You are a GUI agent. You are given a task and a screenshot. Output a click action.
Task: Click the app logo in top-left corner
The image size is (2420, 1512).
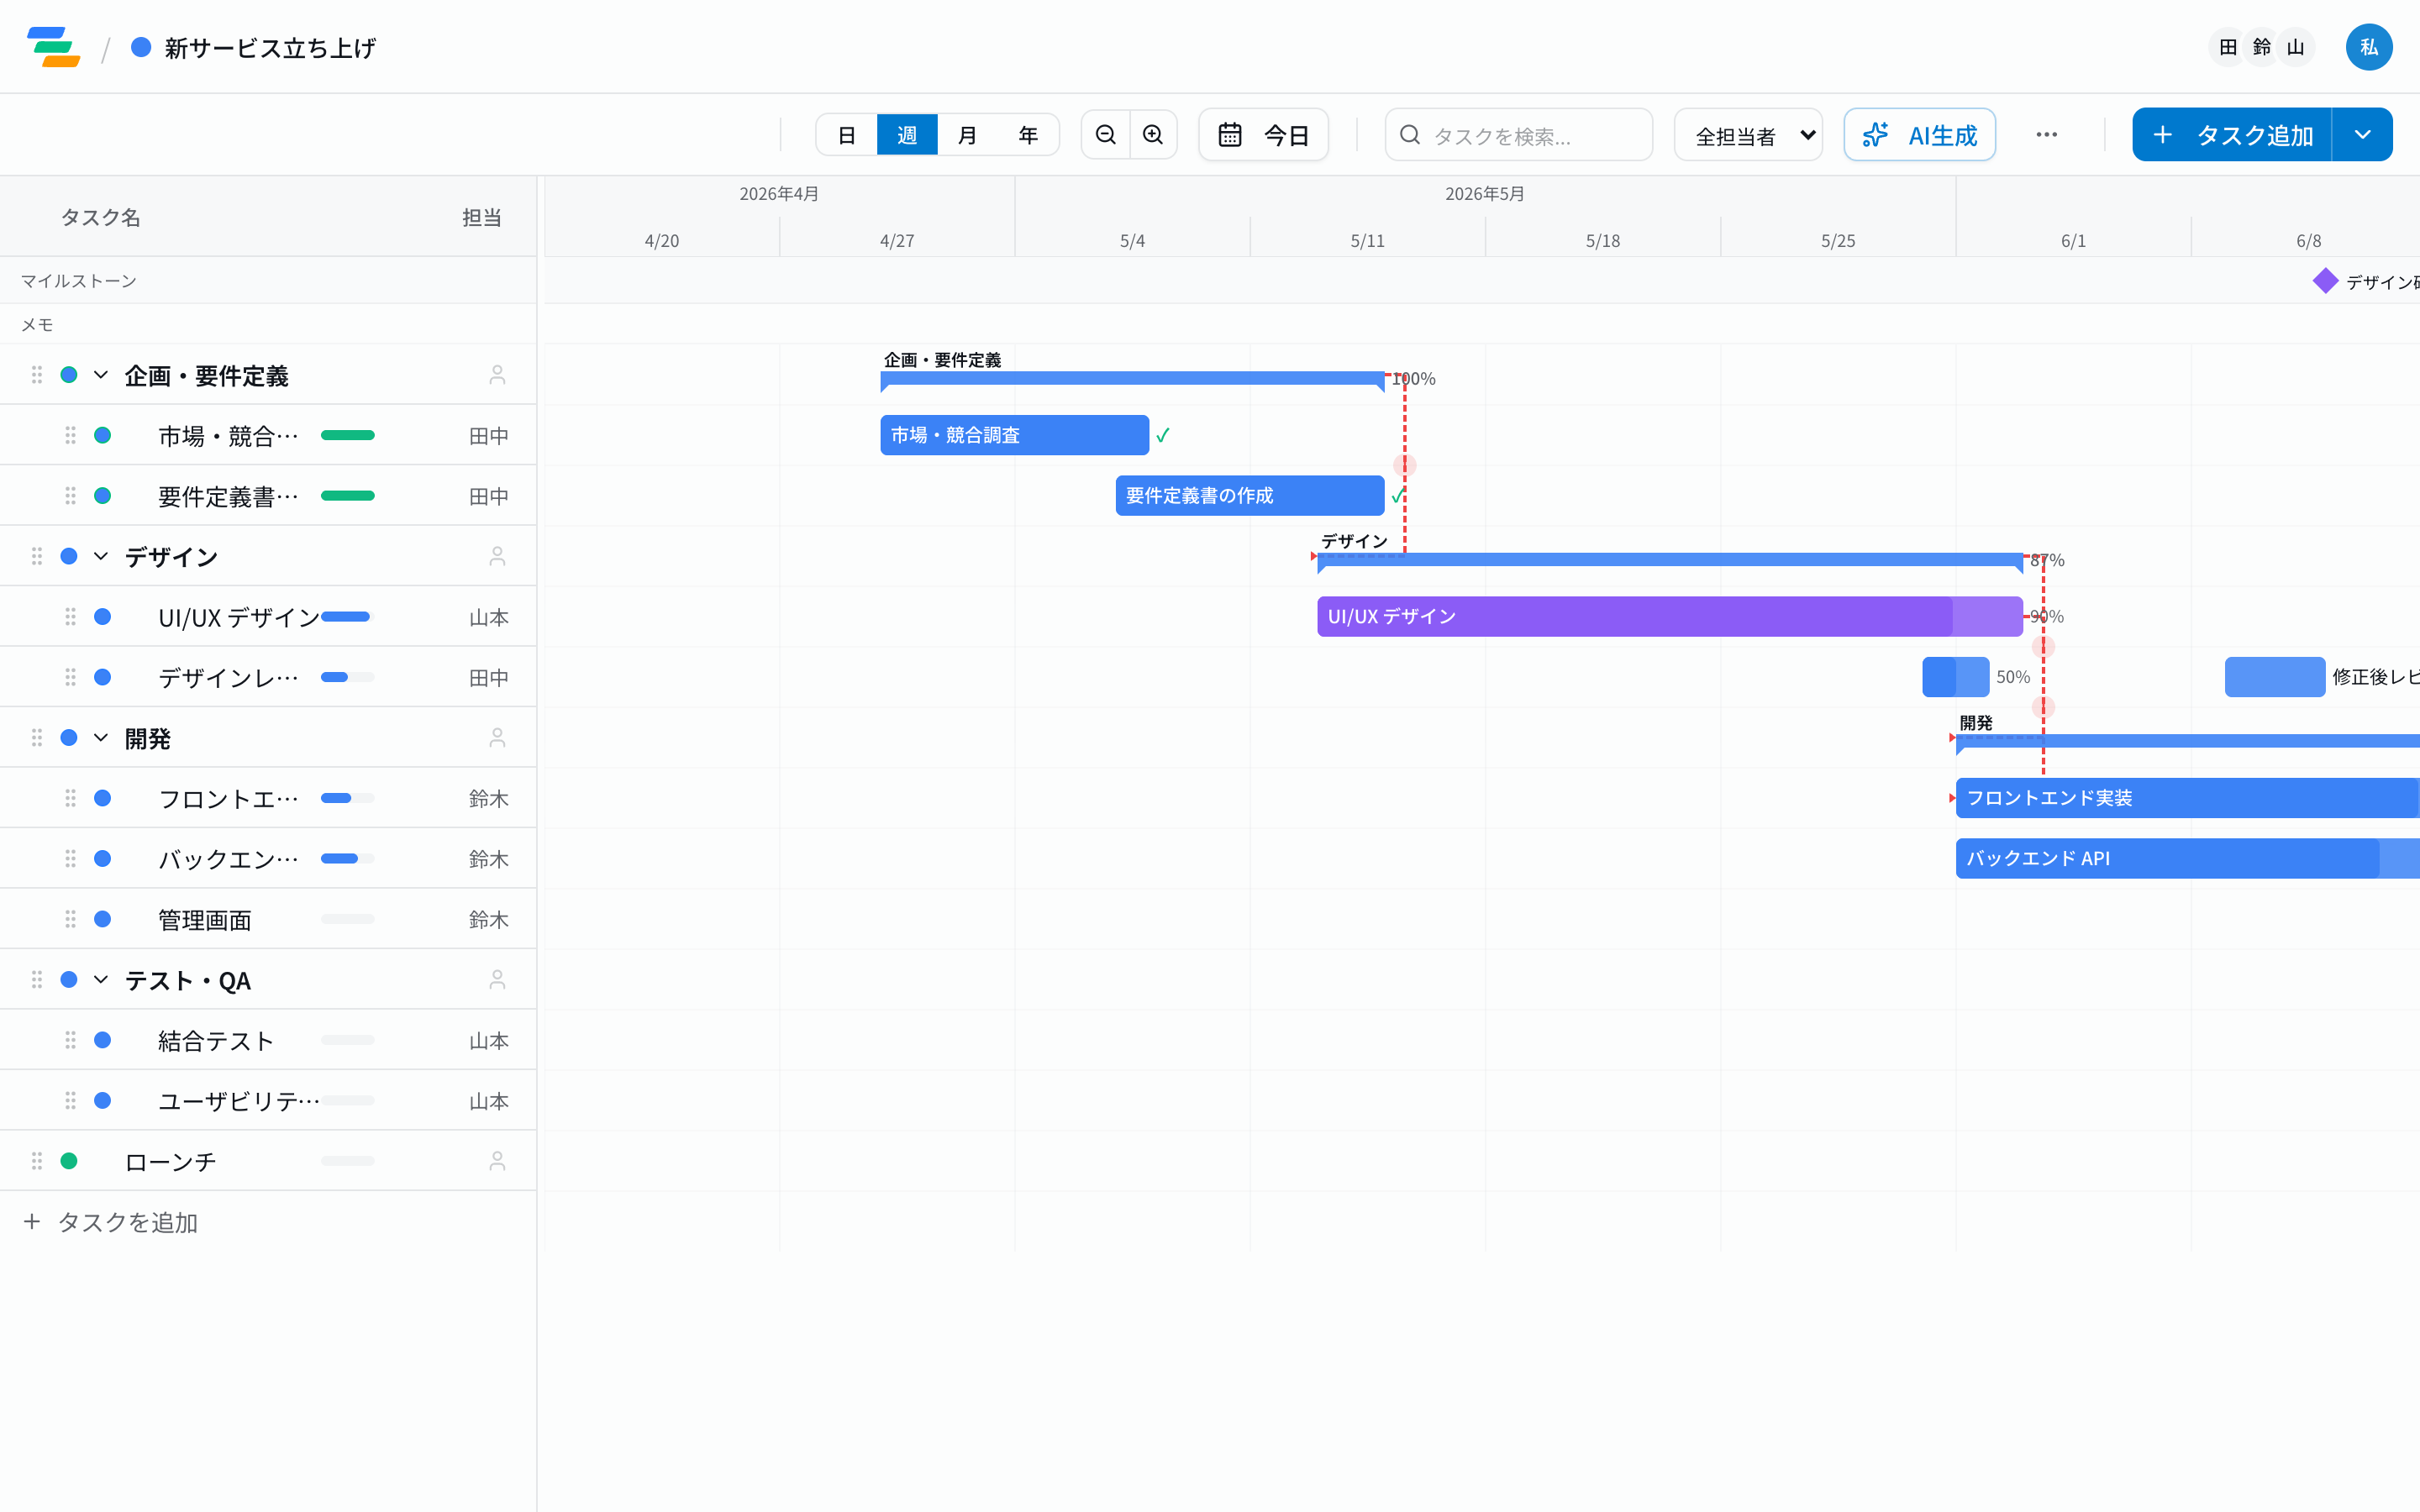click(54, 47)
